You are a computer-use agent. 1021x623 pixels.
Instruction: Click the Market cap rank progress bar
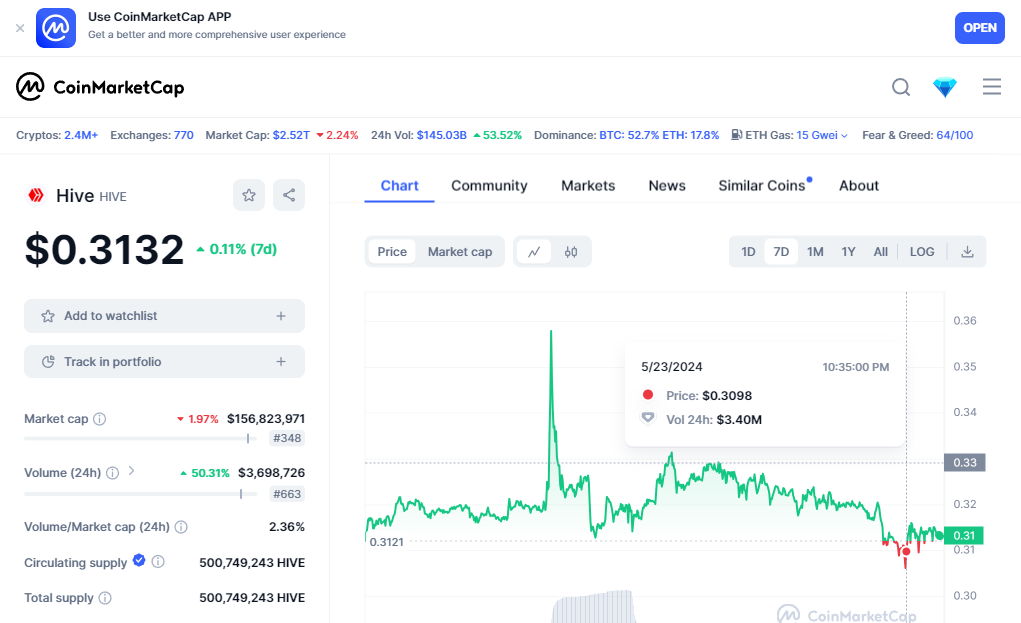136,438
